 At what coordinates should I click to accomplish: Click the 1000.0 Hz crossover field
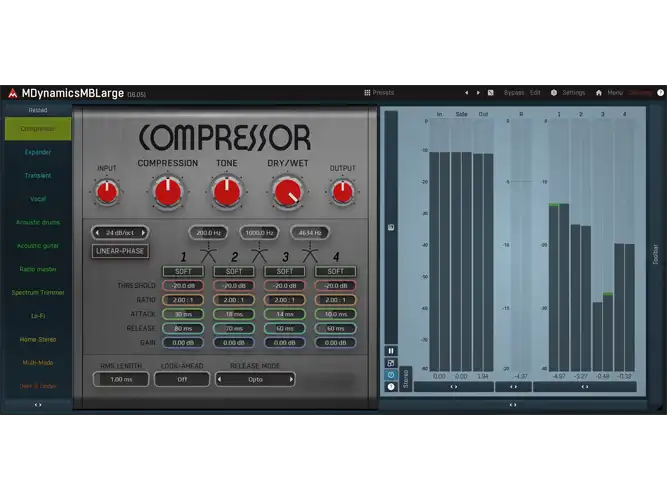pos(259,233)
